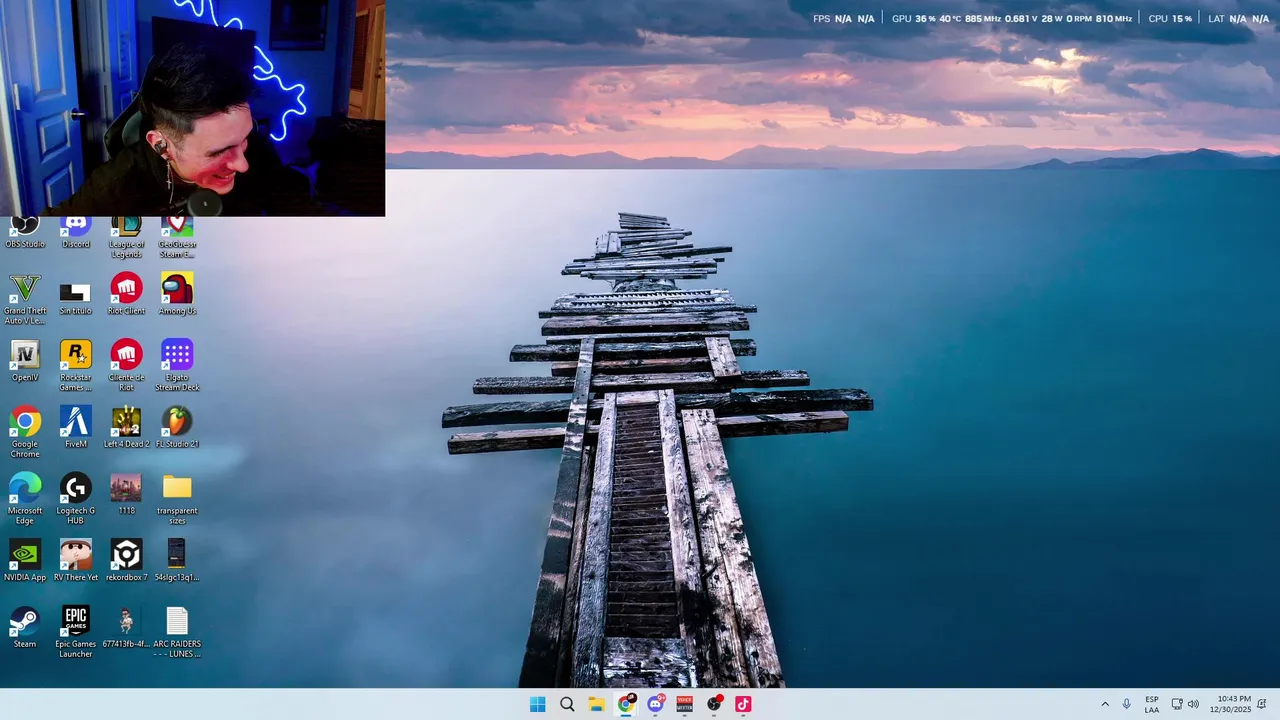Select the Sin título desktop file
The image size is (1280, 720).
click(75, 299)
